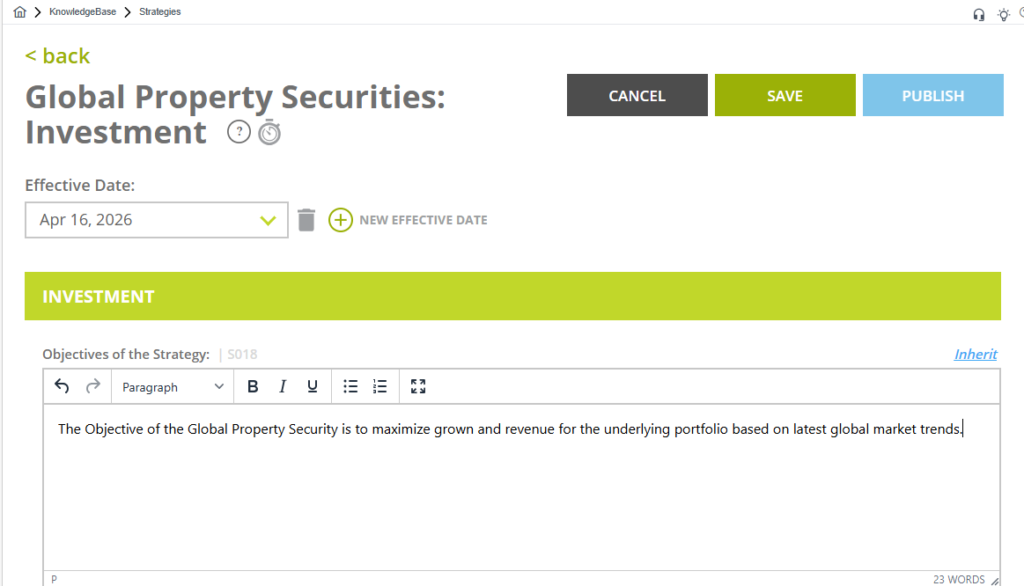Screen dimensions: 1024x586
Task: Expand editor to fullscreen
Action: pos(418,387)
